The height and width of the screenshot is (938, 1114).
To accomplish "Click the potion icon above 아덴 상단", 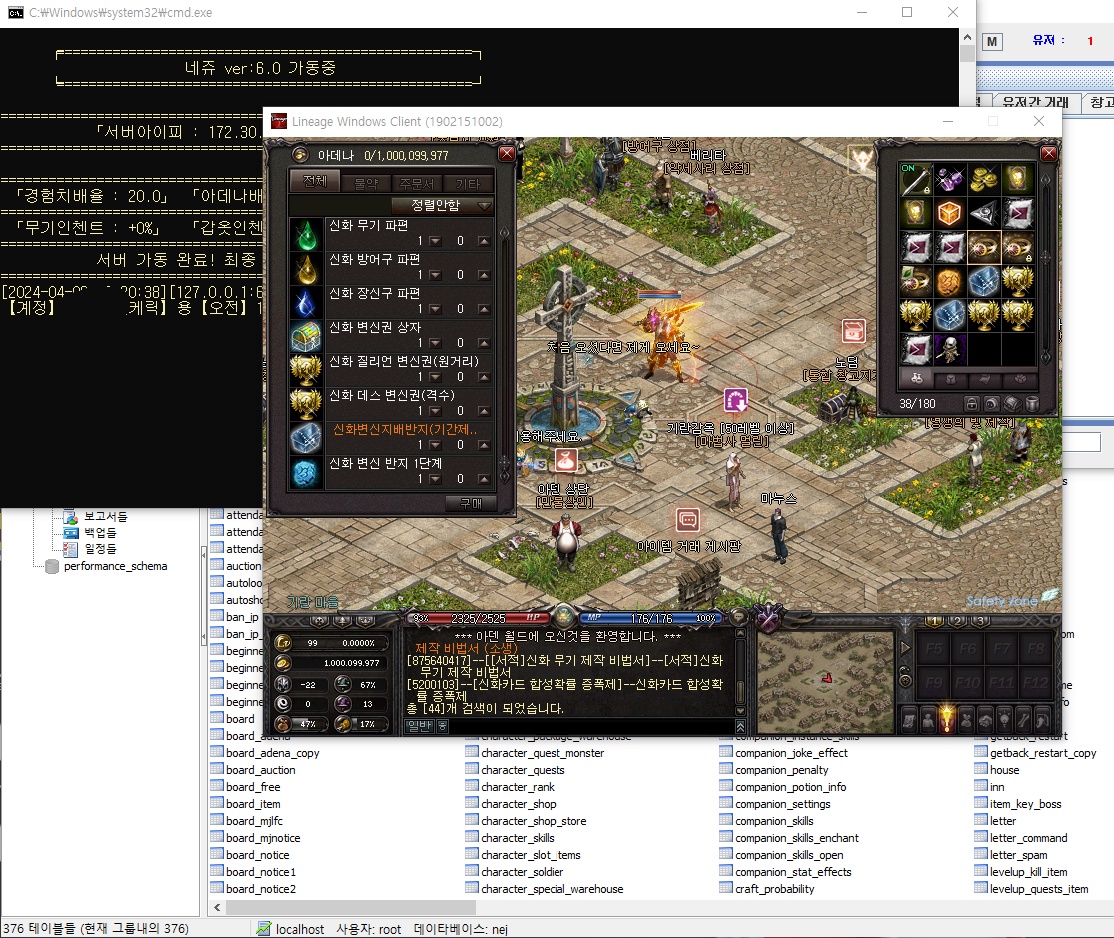I will (x=566, y=460).
